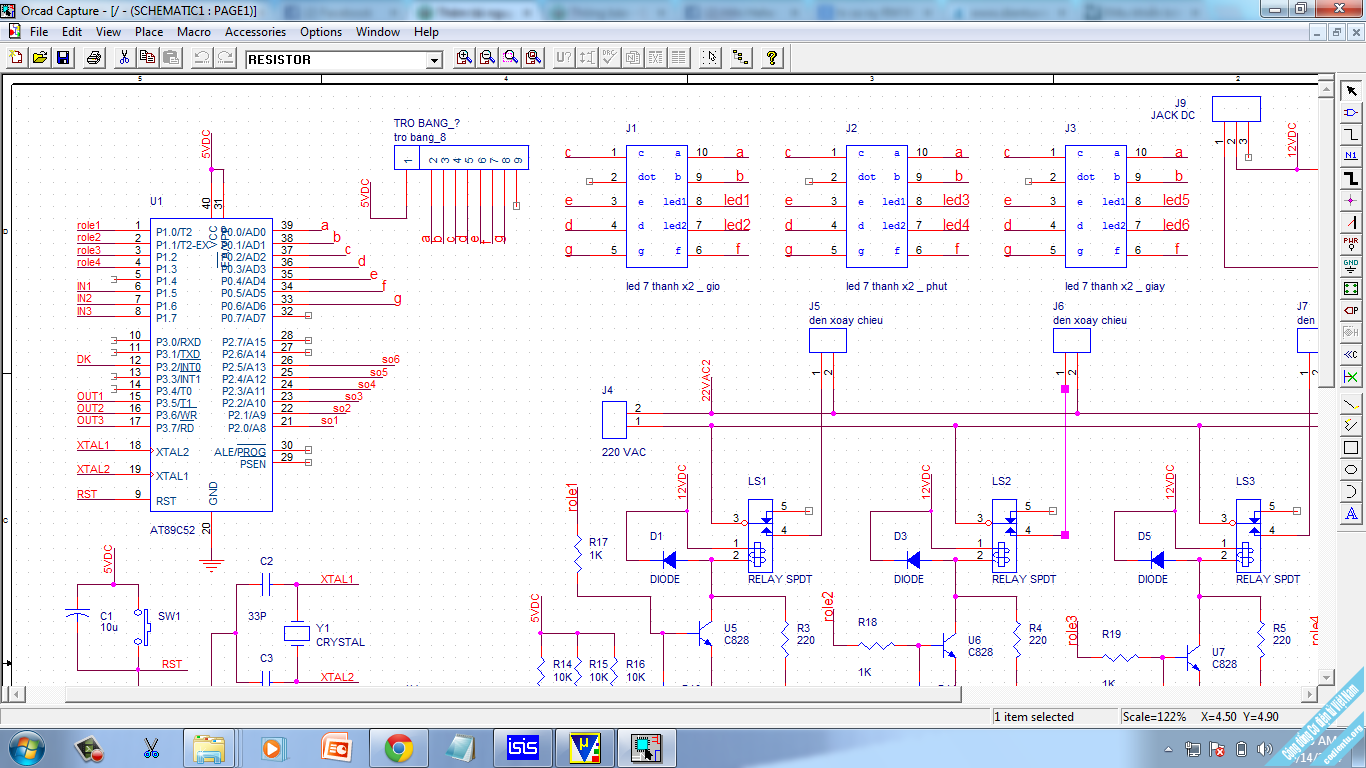
Task: Open the Windows Start menu orb
Action: coord(27,747)
